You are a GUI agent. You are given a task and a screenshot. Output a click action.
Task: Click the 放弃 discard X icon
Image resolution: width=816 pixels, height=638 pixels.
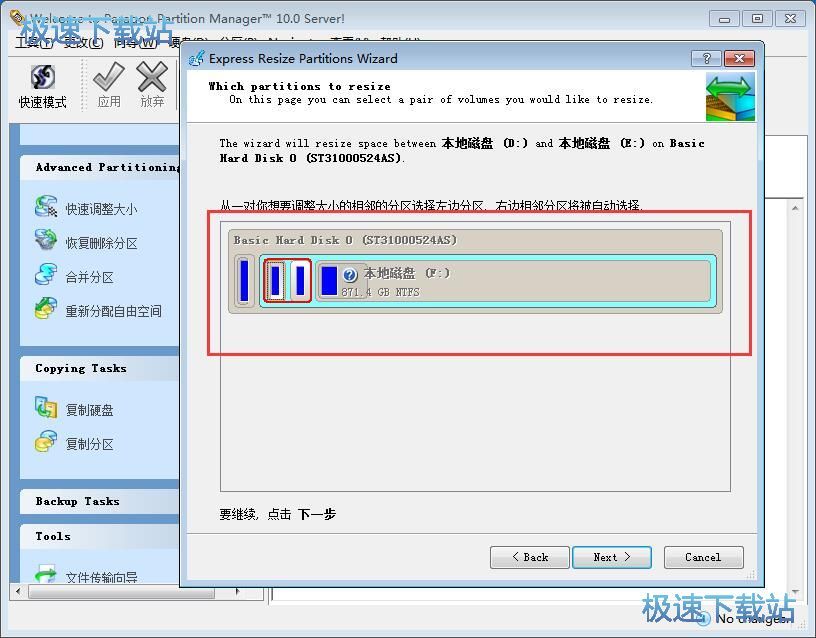(152, 76)
